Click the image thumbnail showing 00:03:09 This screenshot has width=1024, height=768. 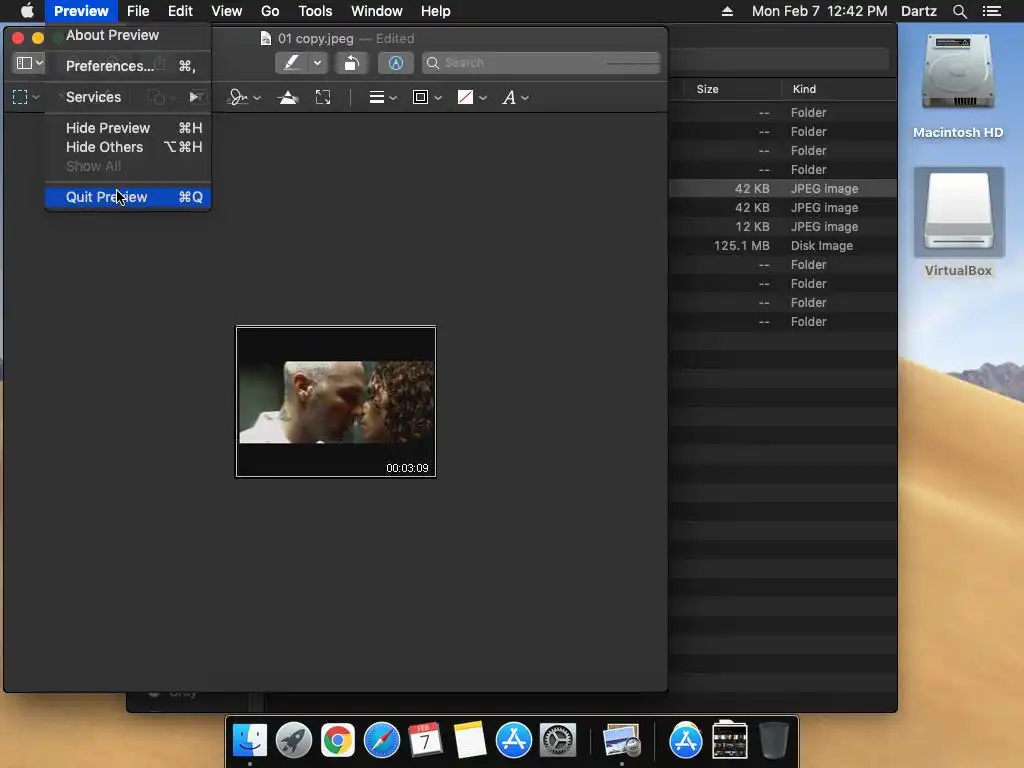(336, 402)
